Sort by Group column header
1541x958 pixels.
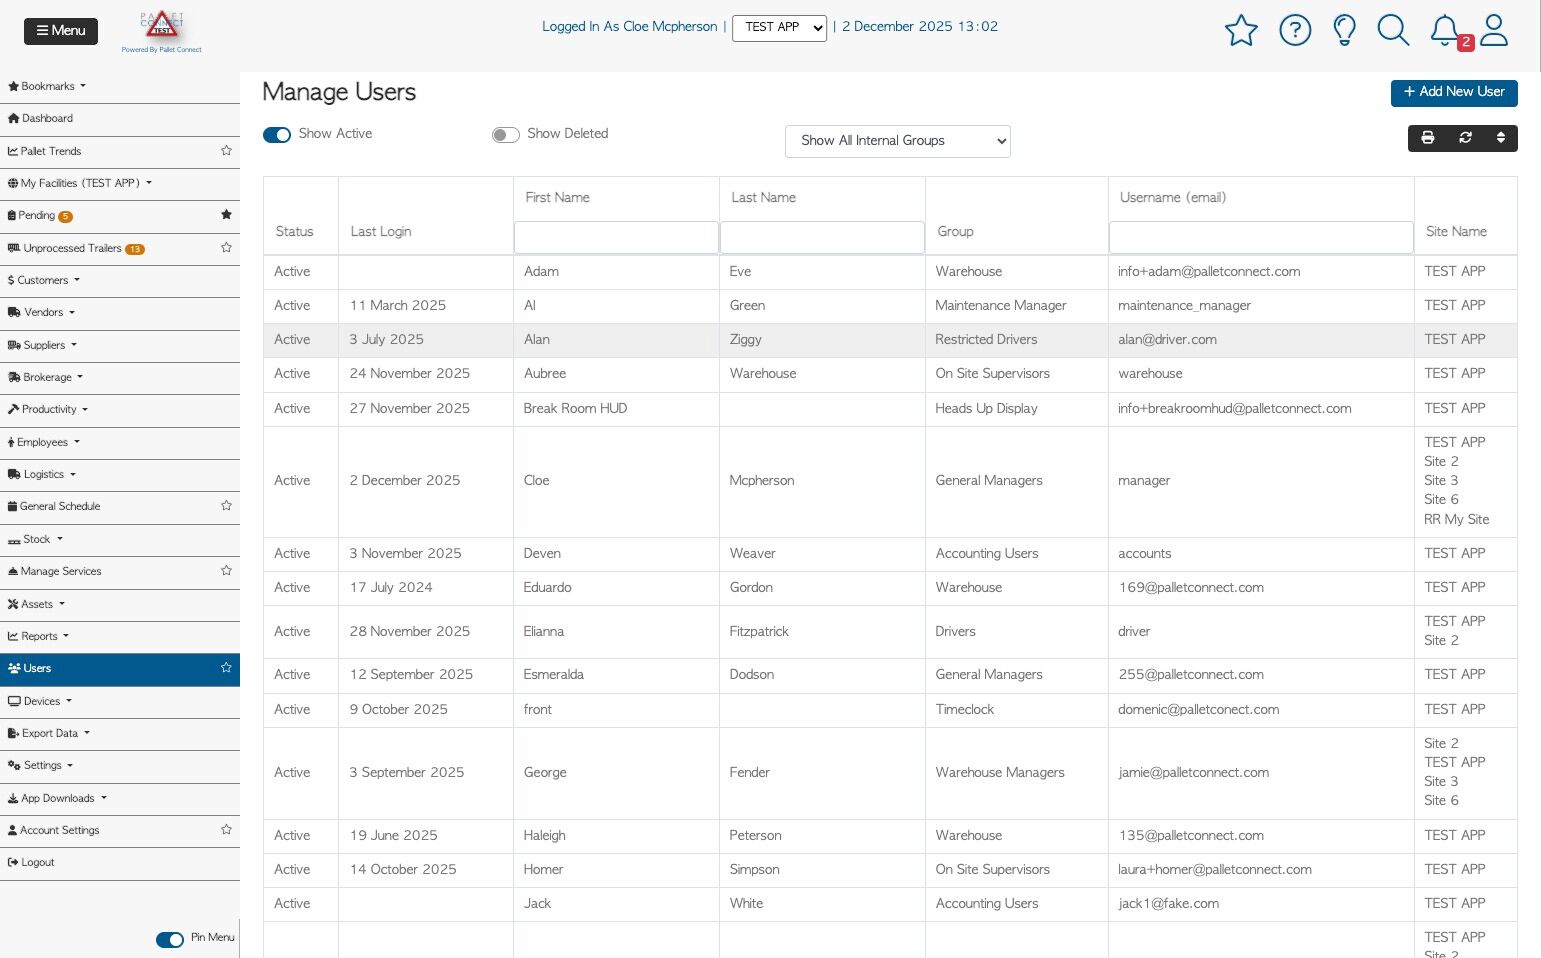tap(955, 232)
